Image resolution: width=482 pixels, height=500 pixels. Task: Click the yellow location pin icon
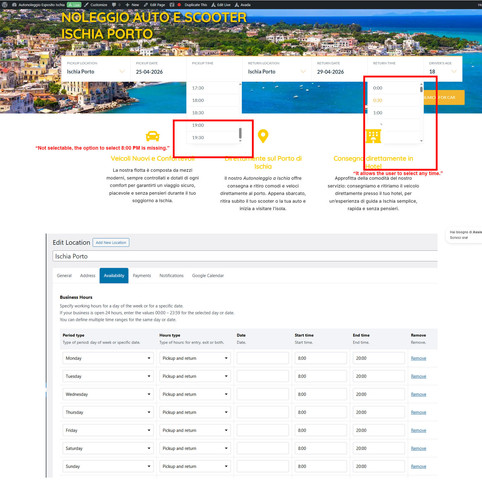[263, 136]
